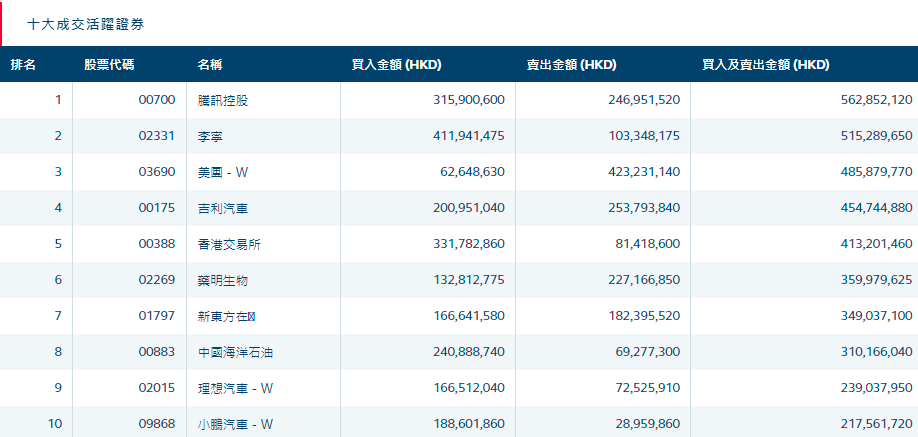Click sell amount 227,166,850
The width and height of the screenshot is (918, 437).
645,280
